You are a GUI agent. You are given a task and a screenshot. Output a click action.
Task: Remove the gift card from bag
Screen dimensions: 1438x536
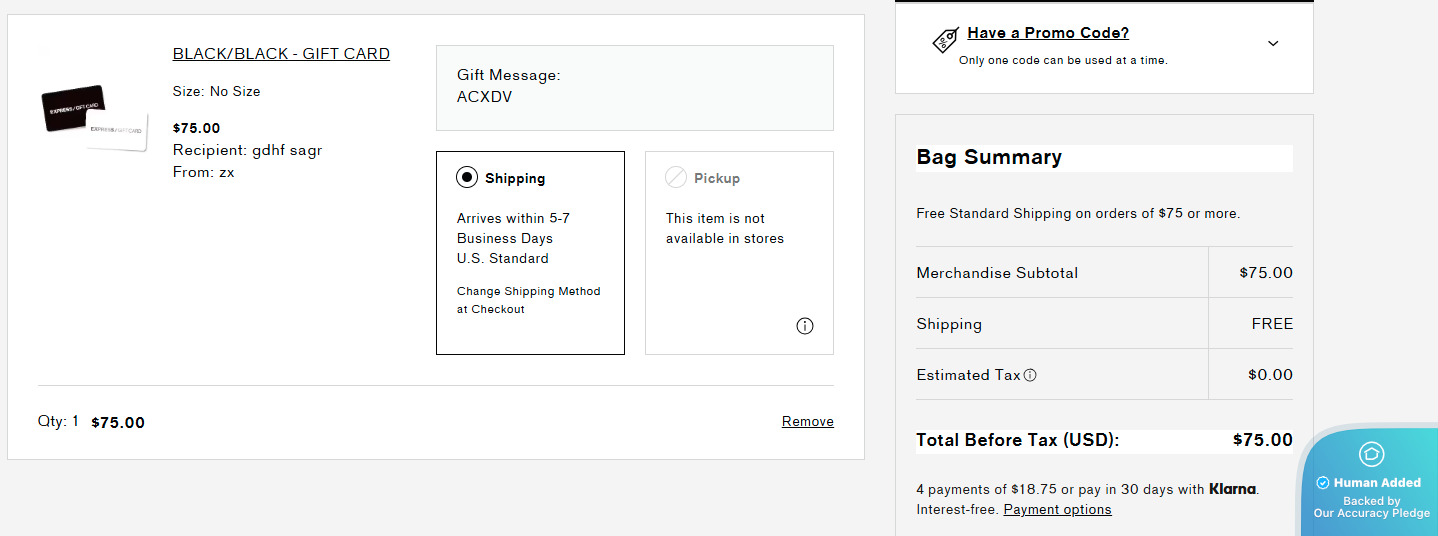807,422
